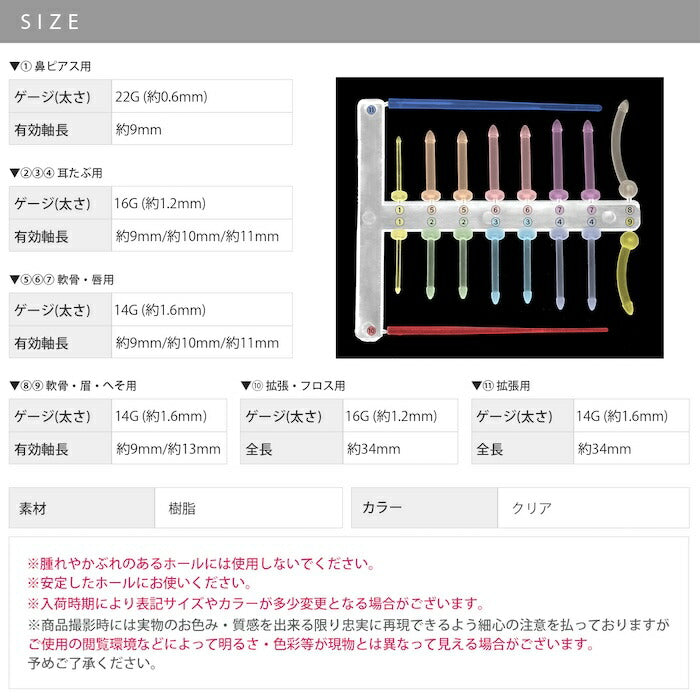Click the blue circled ⑪ marker on the runner

point(371,109)
